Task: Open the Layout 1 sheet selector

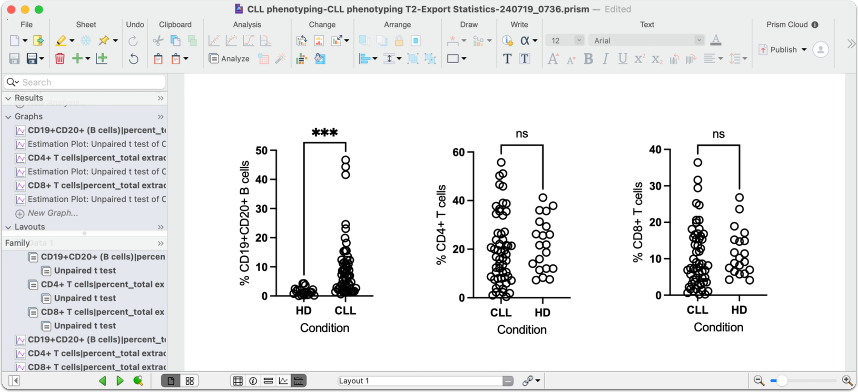Action: point(425,381)
